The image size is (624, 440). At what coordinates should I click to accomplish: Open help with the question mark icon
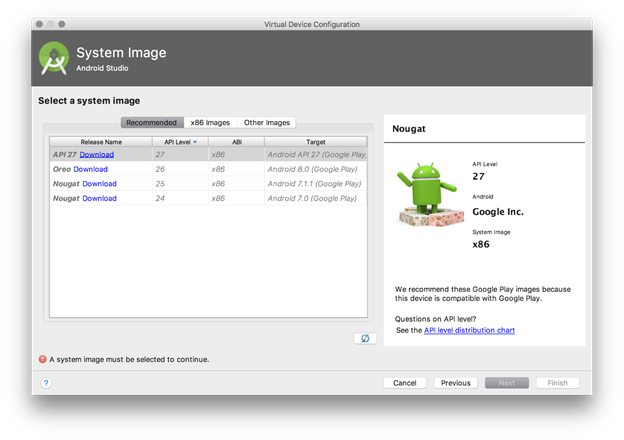tap(46, 383)
